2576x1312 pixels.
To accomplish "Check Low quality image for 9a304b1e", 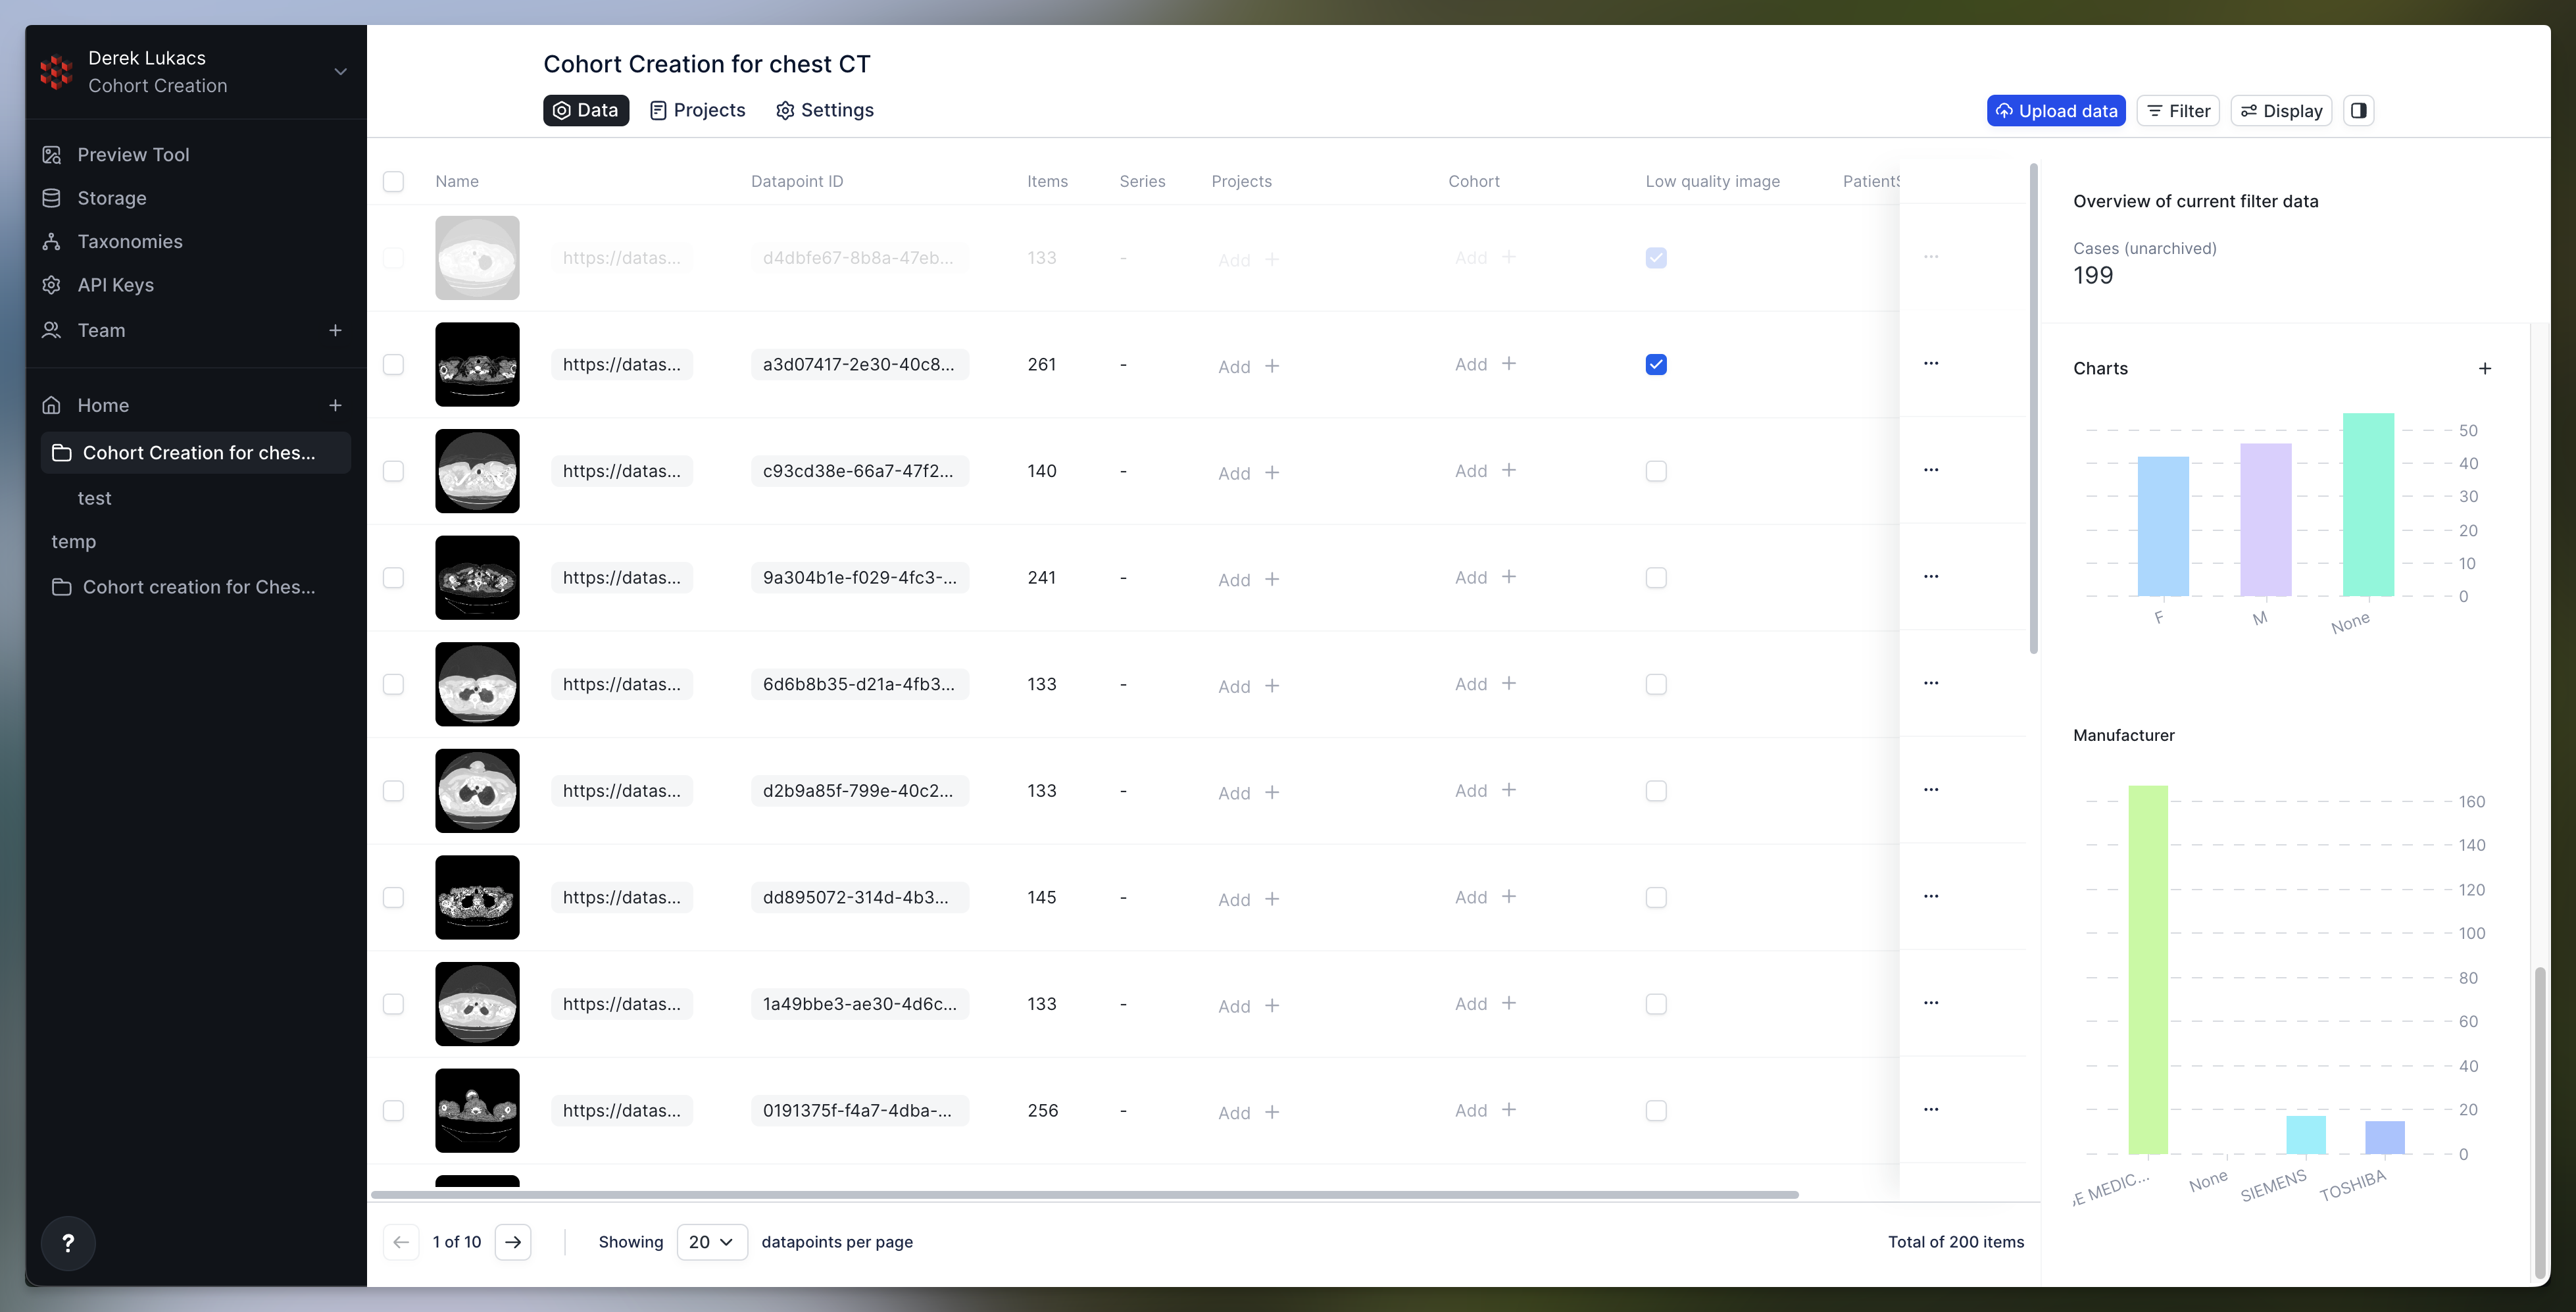I will click(x=1656, y=577).
